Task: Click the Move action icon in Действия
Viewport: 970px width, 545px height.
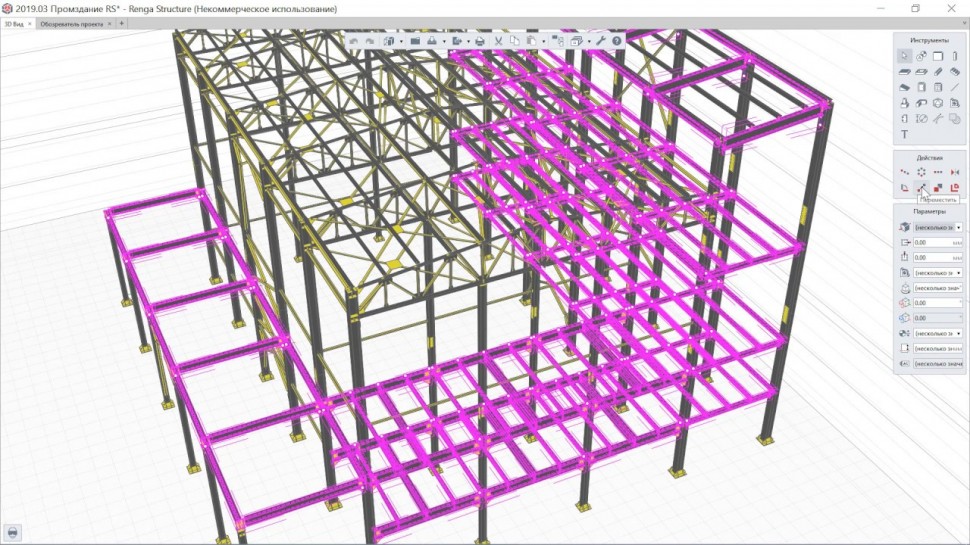Action: (x=921, y=187)
